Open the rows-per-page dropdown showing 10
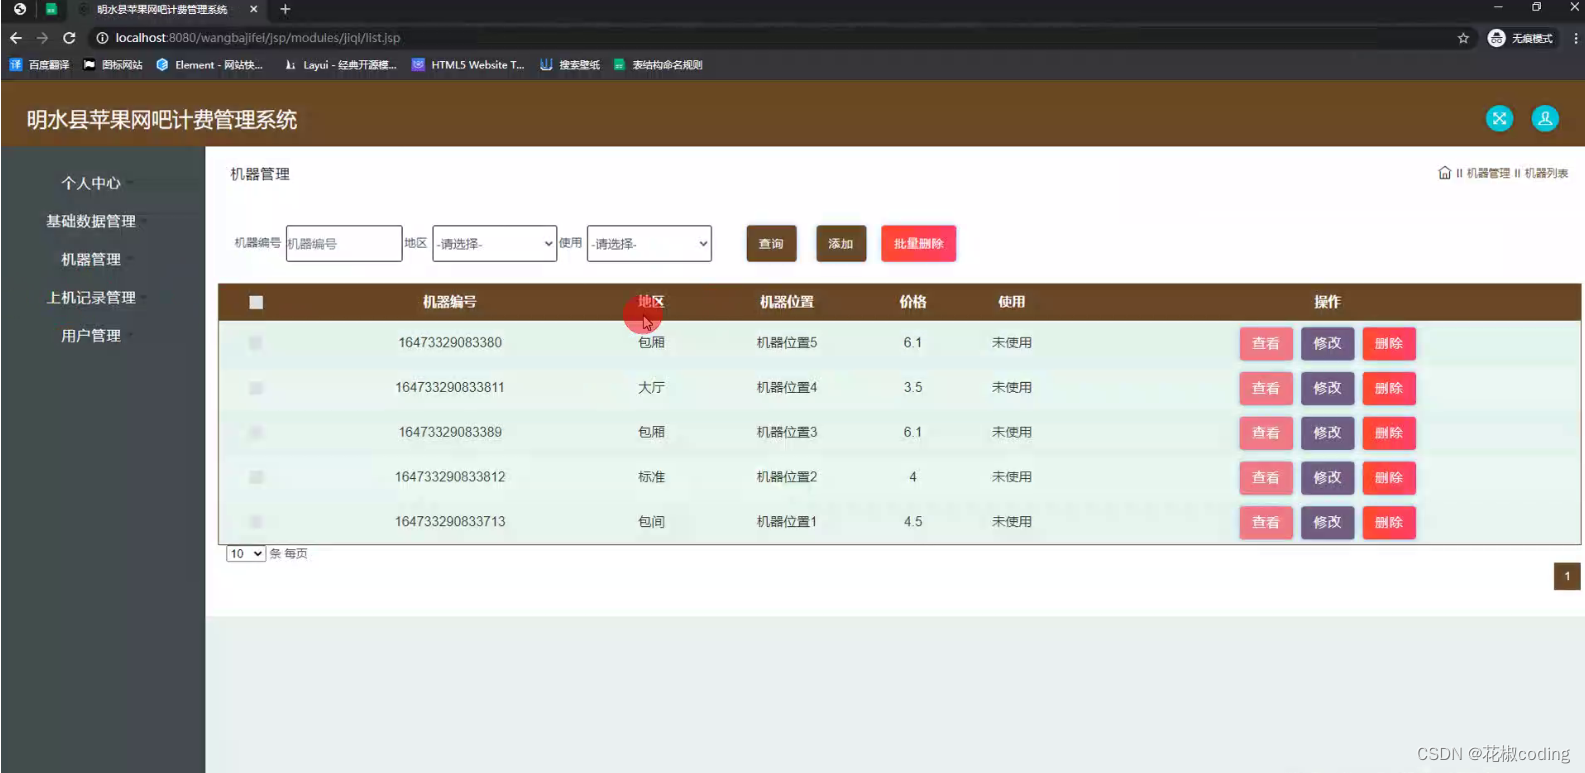The image size is (1585, 773). click(246, 554)
